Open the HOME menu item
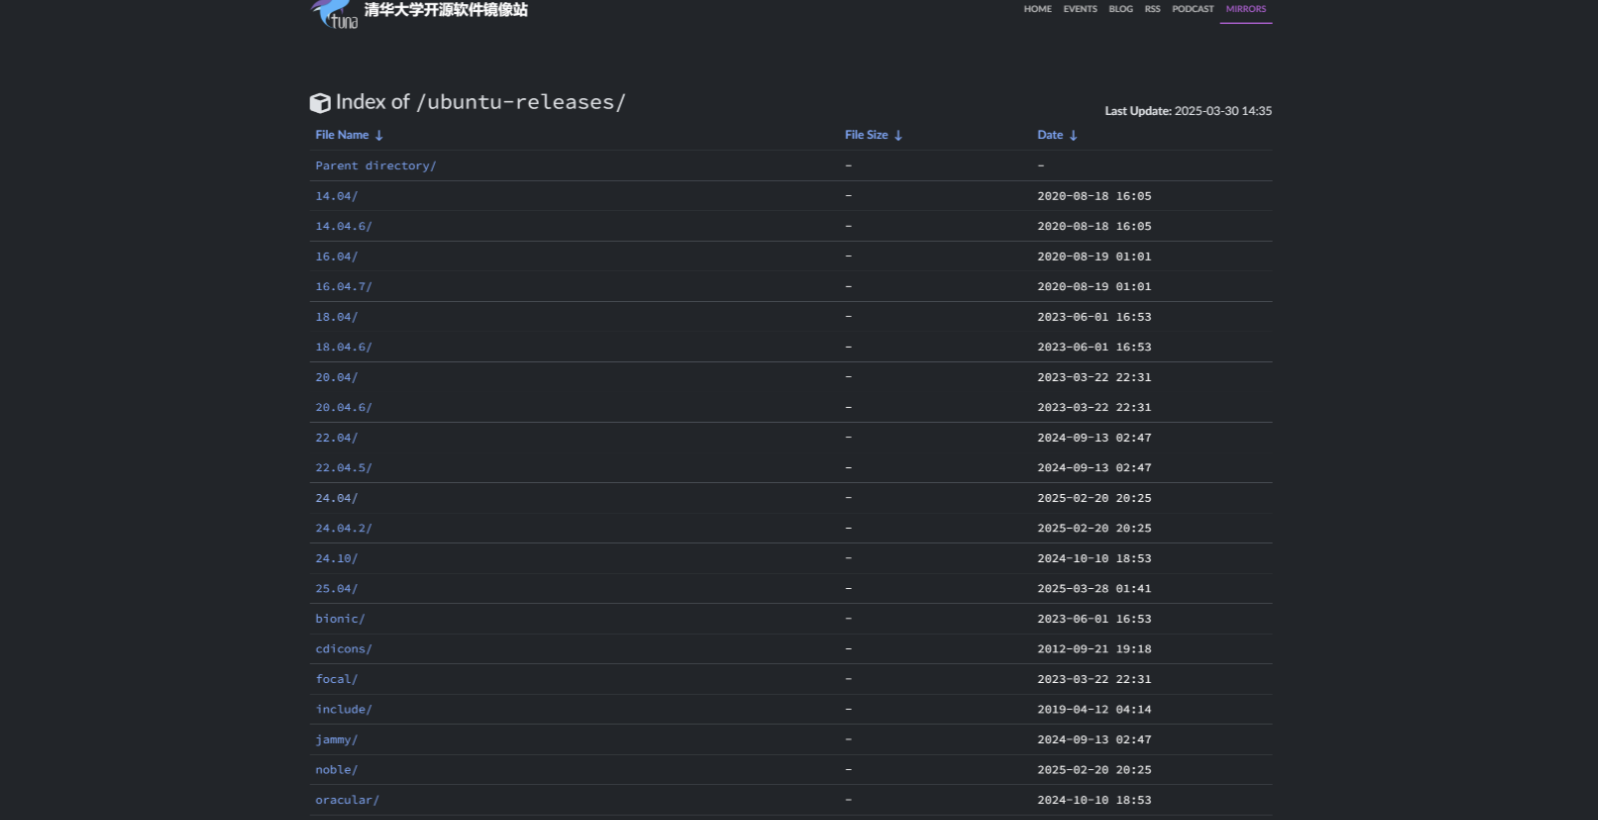Screen dimensions: 1598x820 point(1037,9)
